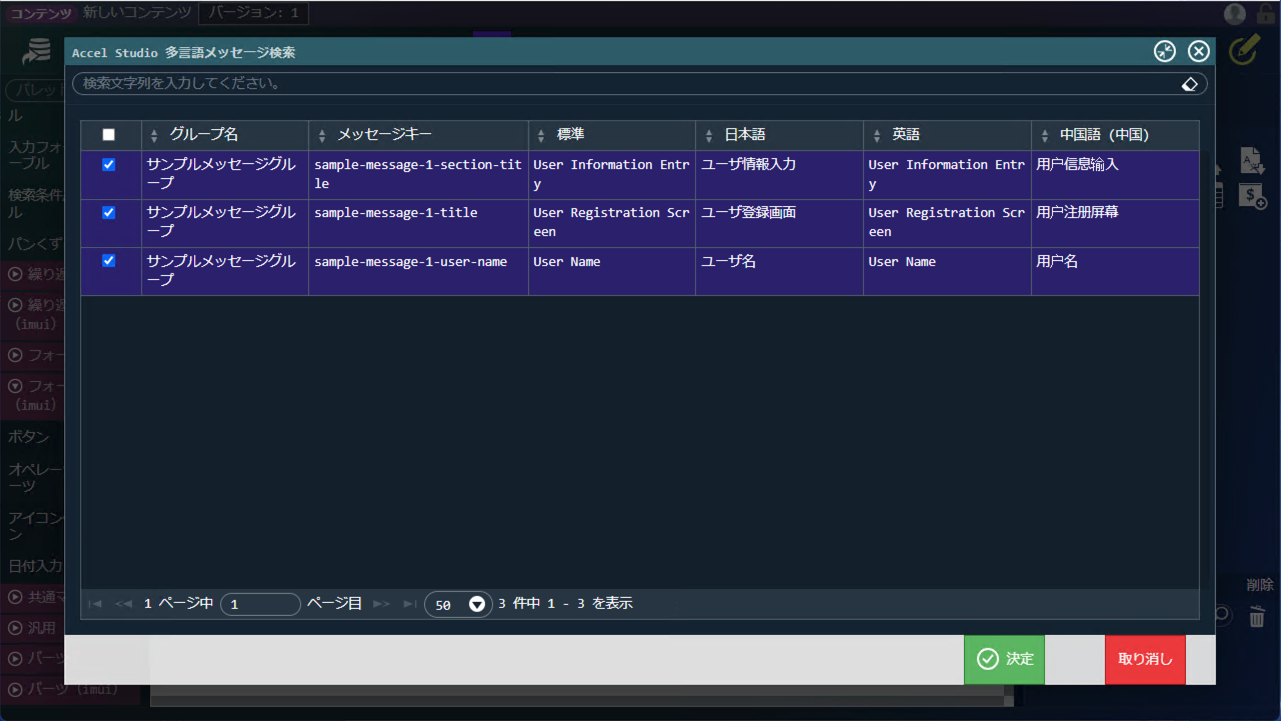Sort by 英語 column
This screenshot has height=721, width=1281.
point(947,135)
